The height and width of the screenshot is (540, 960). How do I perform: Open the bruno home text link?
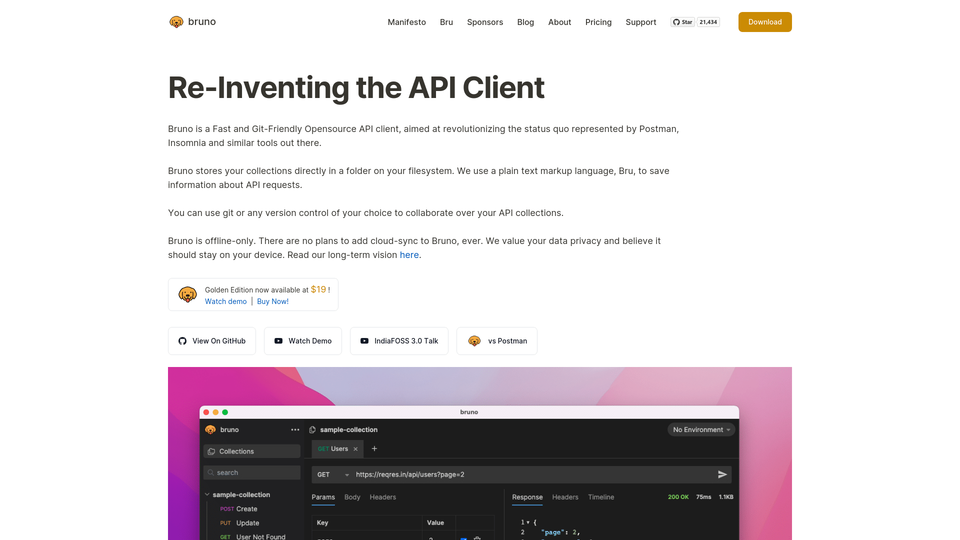201,22
